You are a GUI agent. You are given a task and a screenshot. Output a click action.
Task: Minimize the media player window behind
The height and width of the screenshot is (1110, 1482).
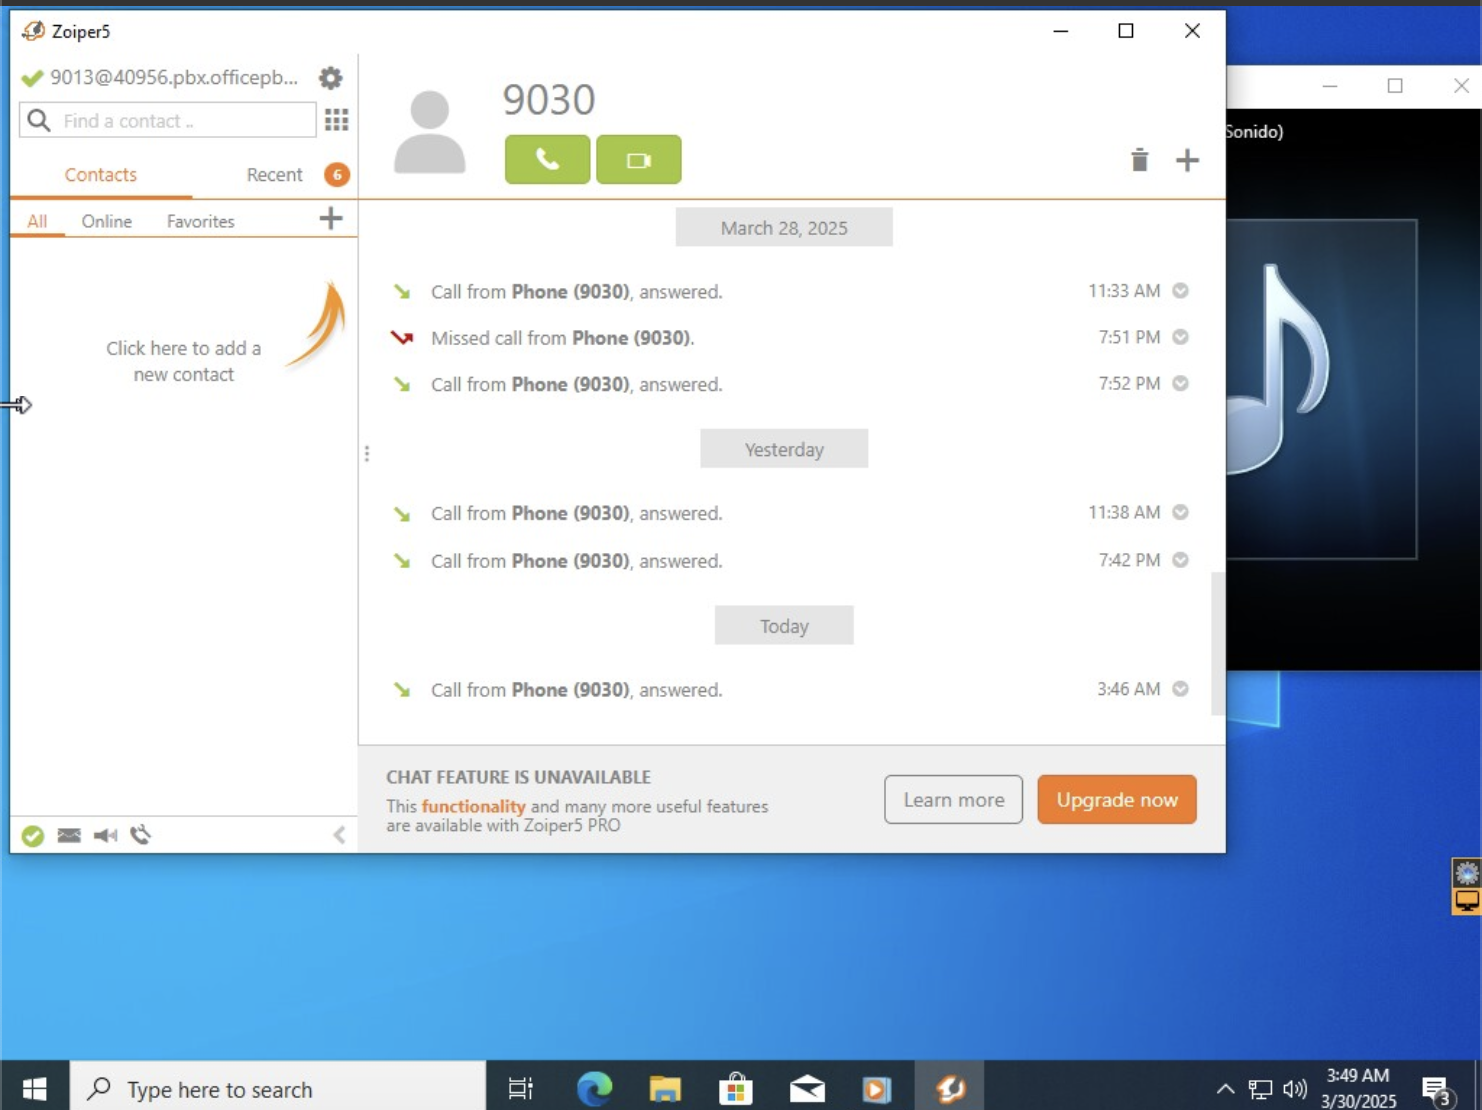pos(1330,86)
